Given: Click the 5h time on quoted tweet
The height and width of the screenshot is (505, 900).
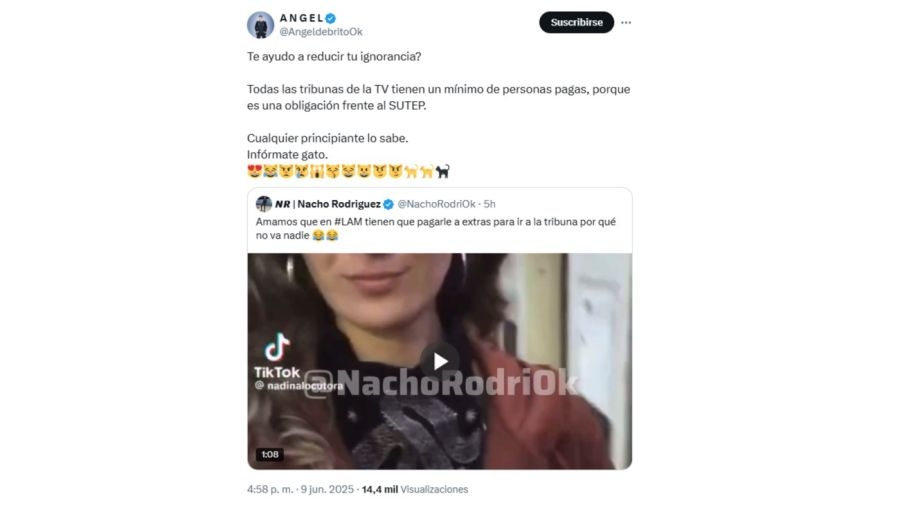Looking at the screenshot, I should tap(490, 204).
